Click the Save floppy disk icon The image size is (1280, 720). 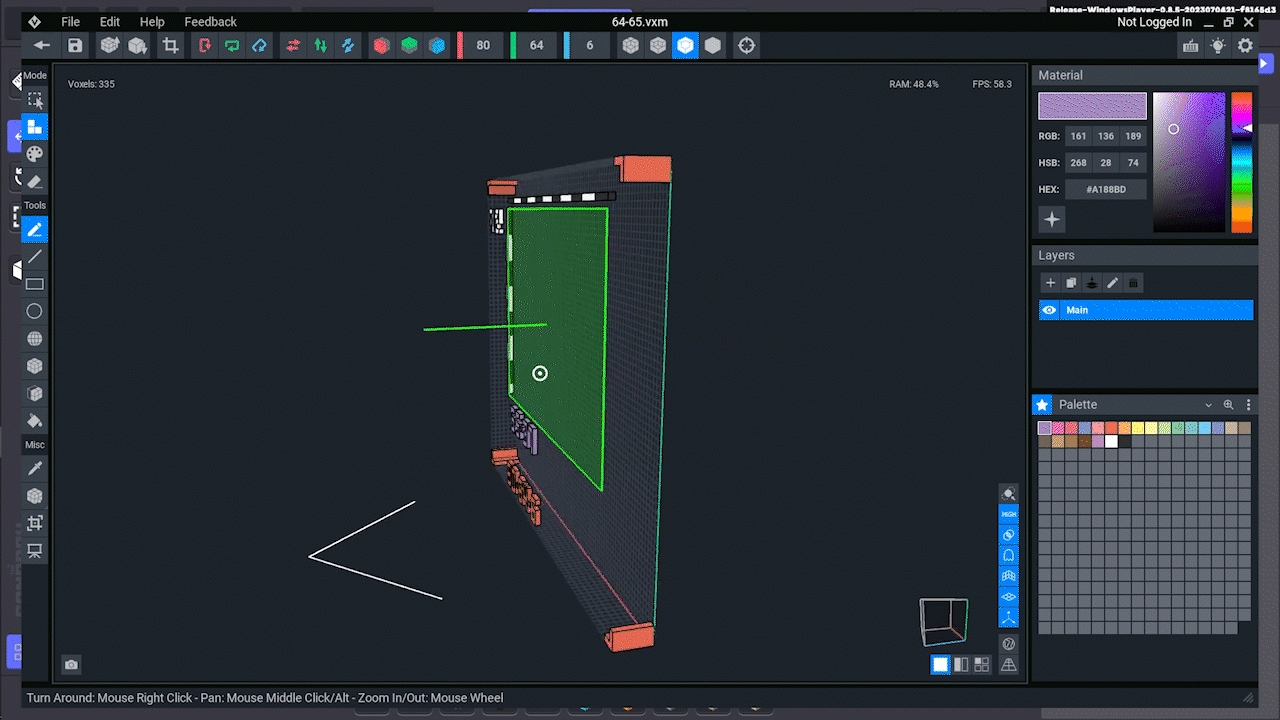[75, 45]
